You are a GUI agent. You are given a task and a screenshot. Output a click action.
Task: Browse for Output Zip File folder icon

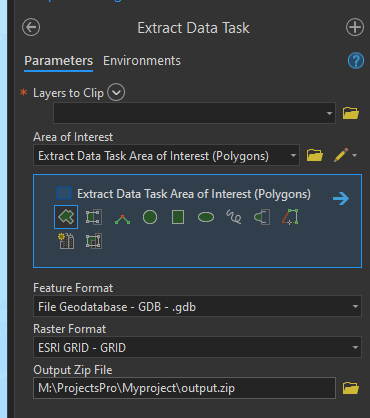click(351, 388)
